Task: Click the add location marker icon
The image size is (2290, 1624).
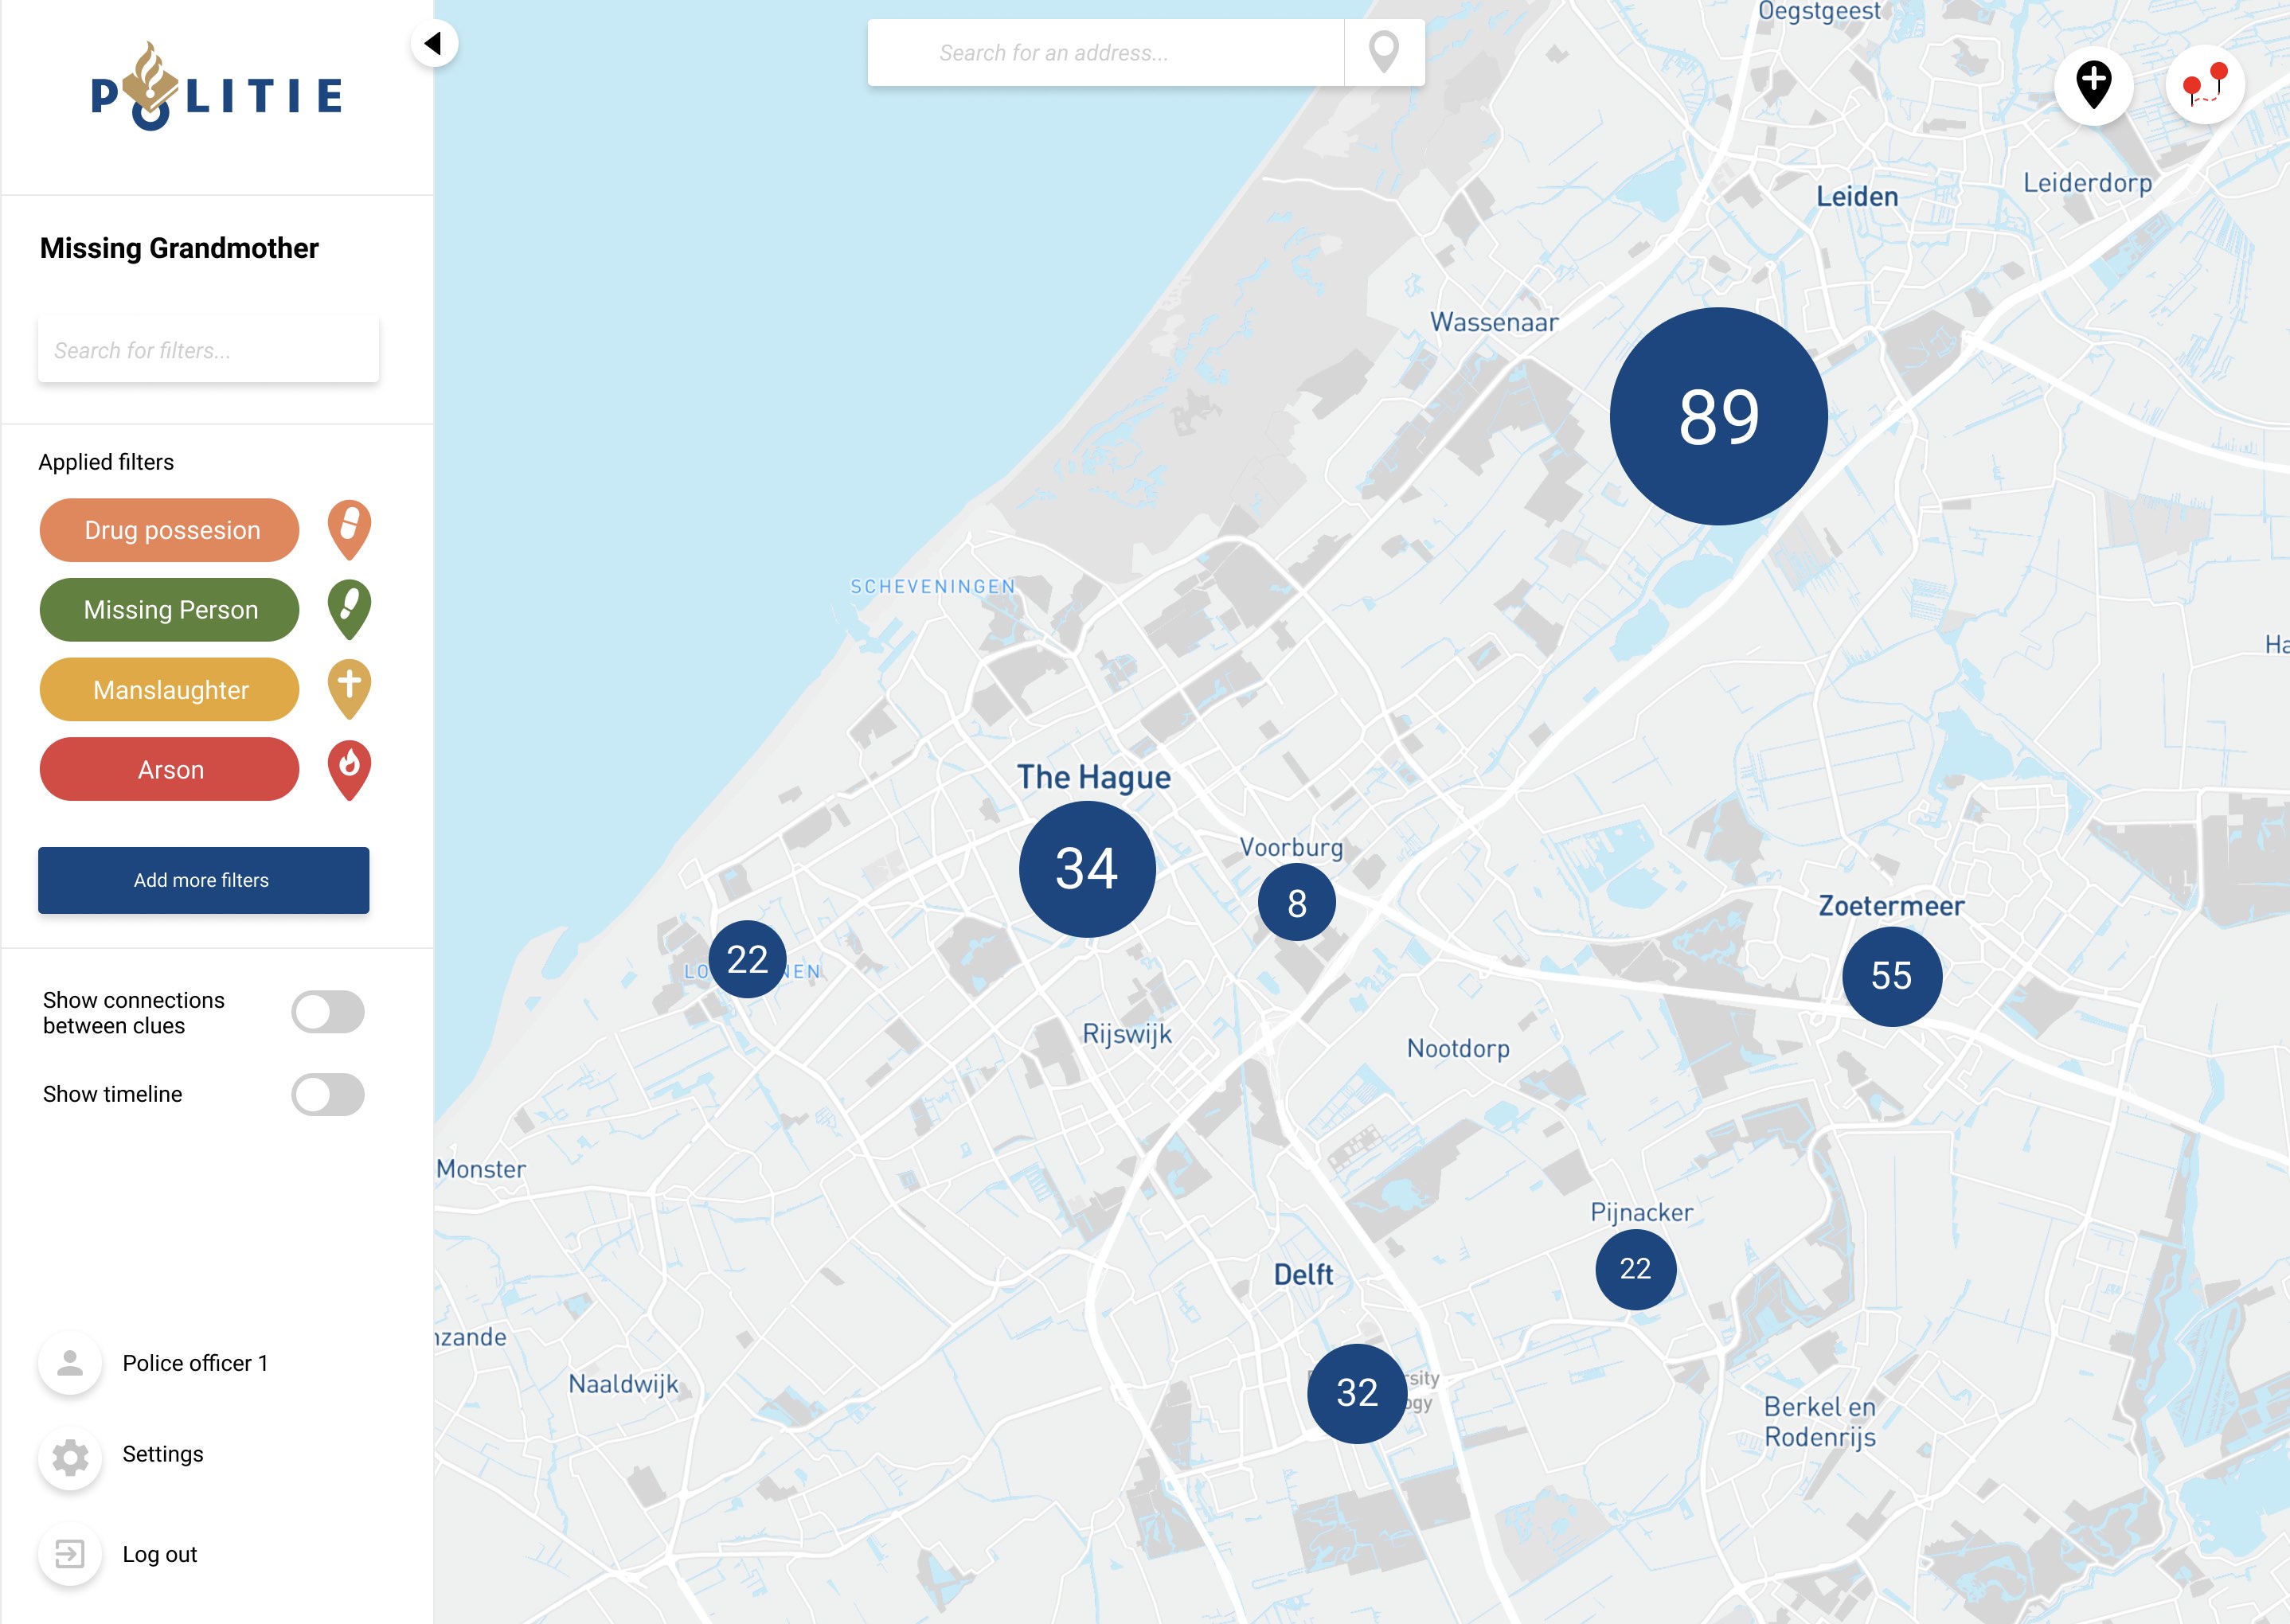Action: pyautogui.click(x=2093, y=85)
